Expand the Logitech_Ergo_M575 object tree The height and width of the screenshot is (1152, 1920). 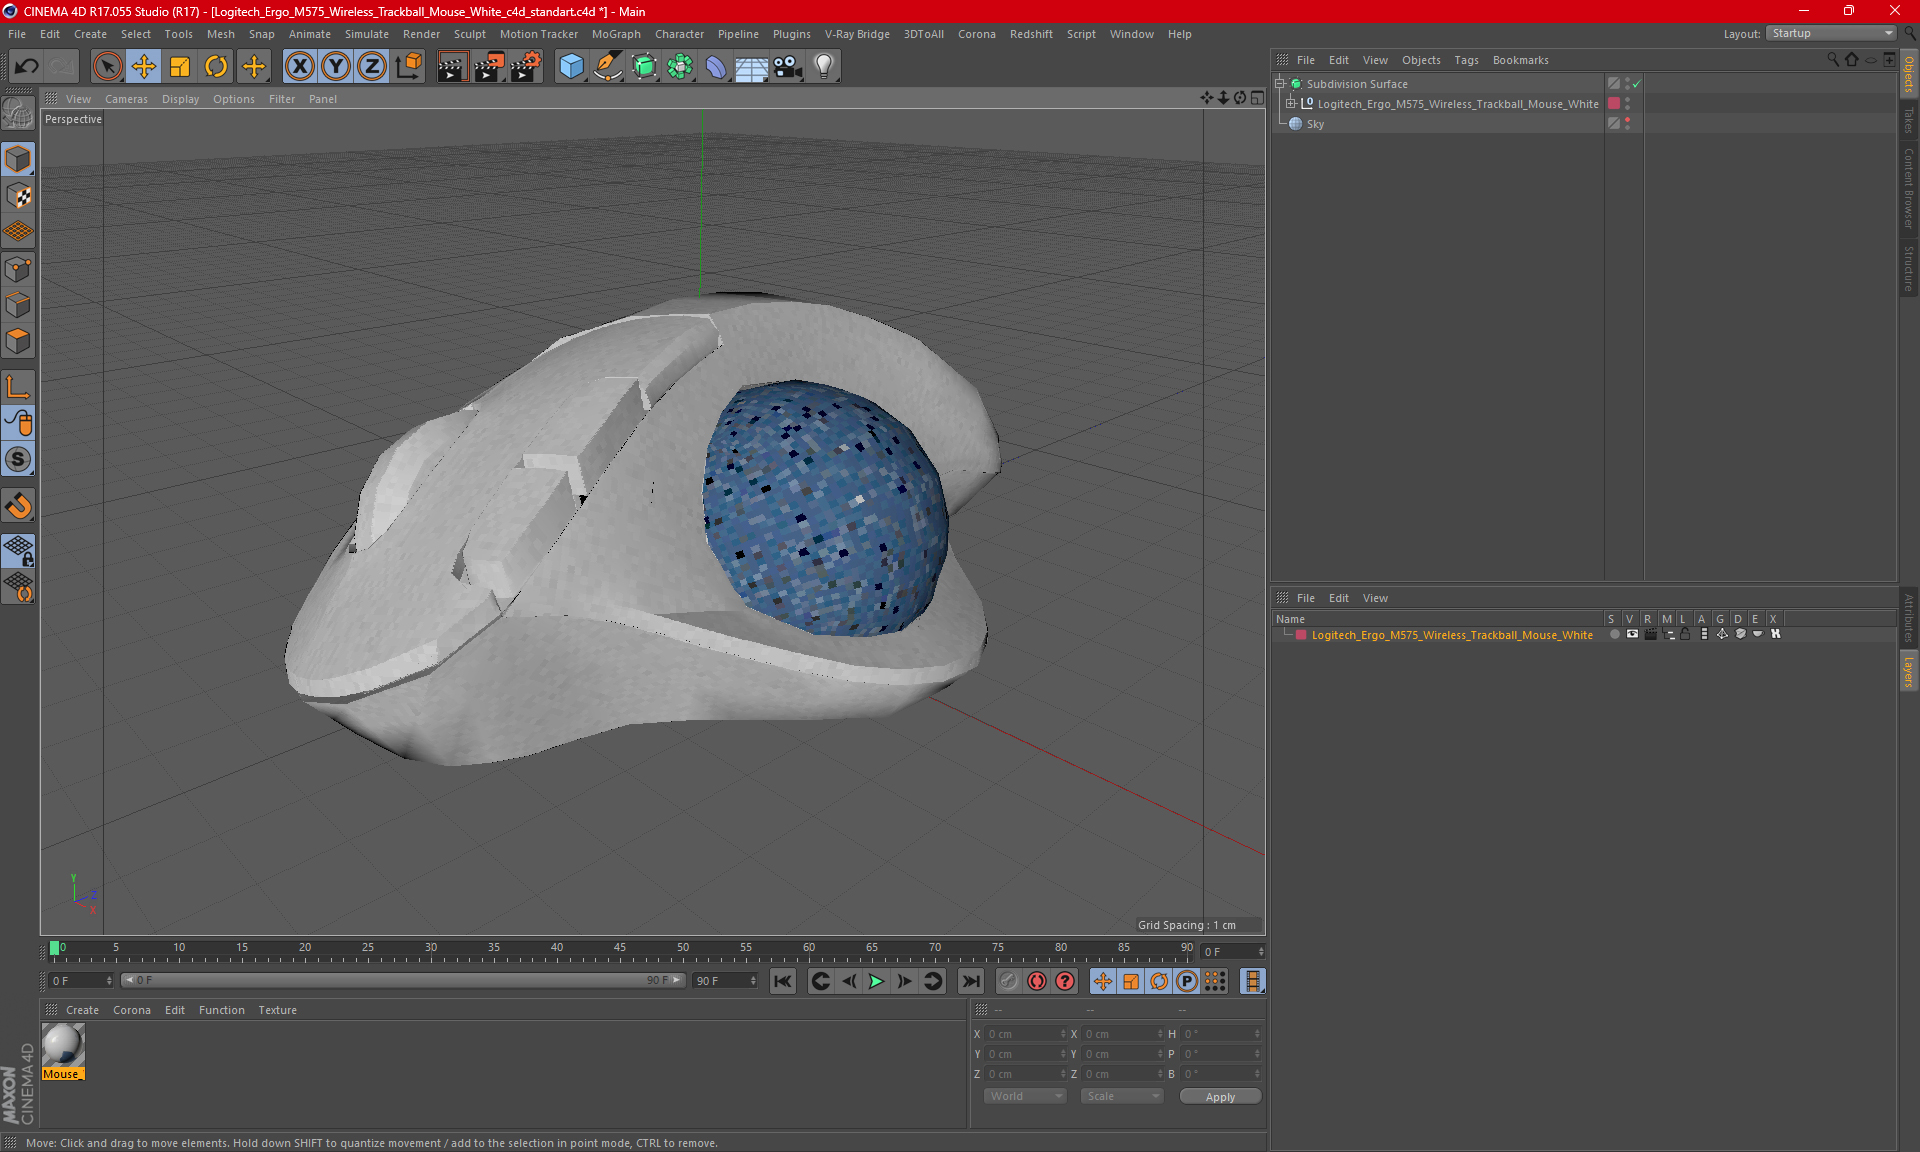pos(1290,103)
